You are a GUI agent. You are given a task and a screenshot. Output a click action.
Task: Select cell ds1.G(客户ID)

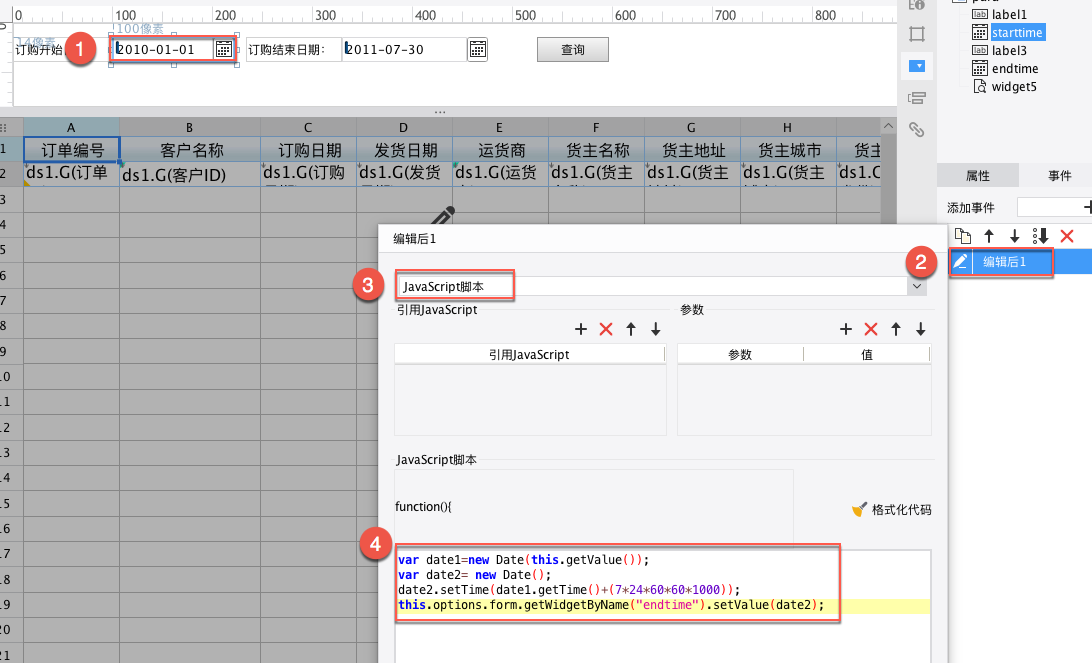[190, 174]
